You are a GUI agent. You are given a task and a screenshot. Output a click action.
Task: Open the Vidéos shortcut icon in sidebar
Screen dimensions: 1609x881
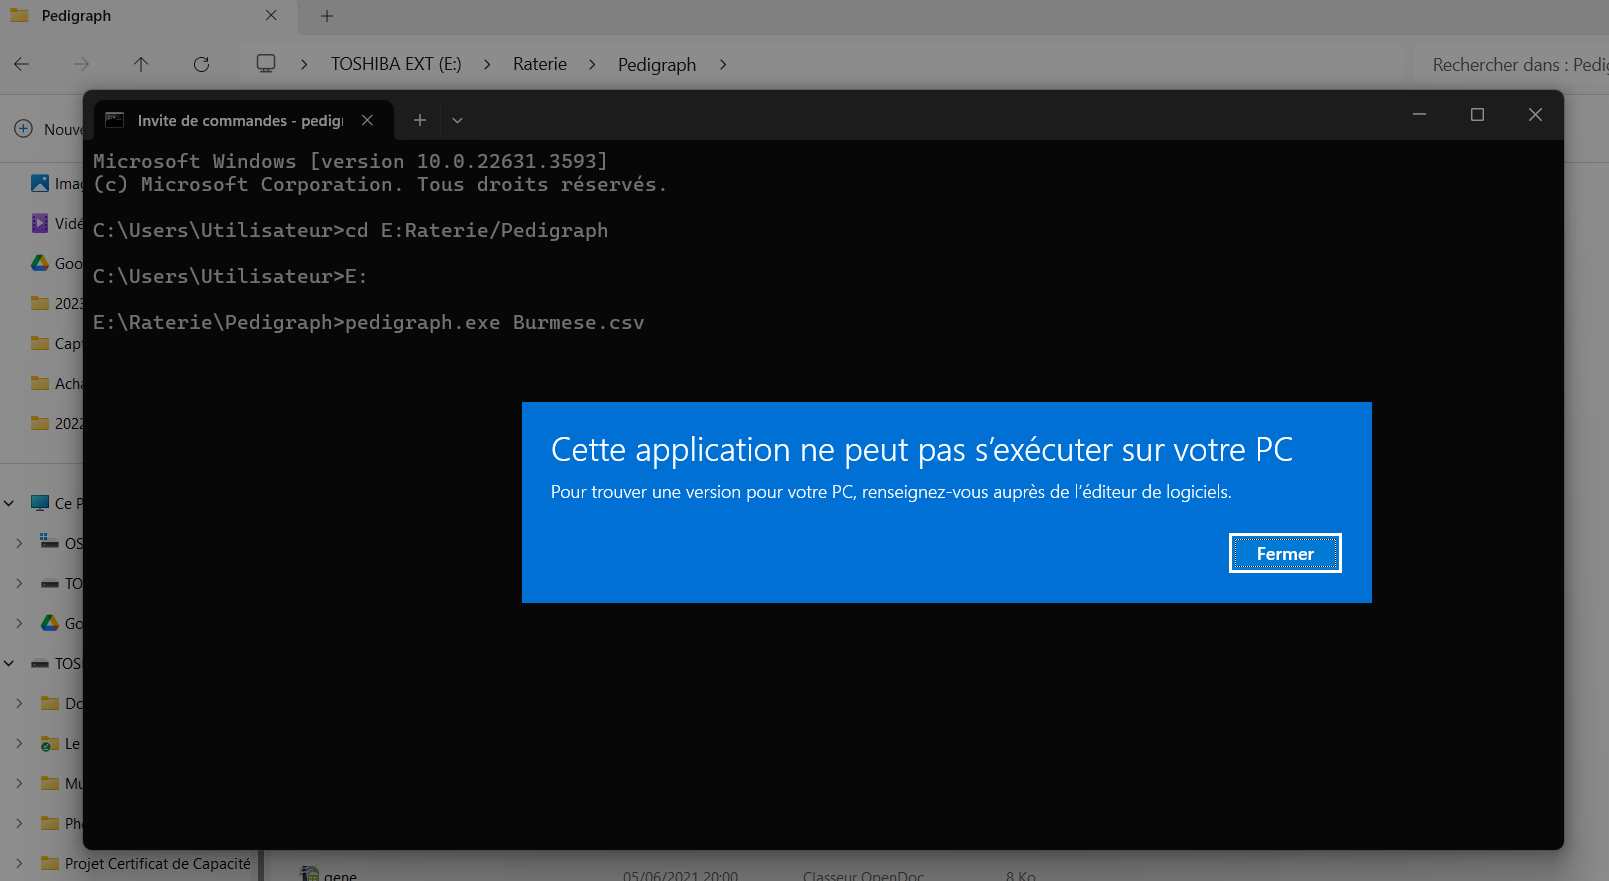click(x=40, y=223)
